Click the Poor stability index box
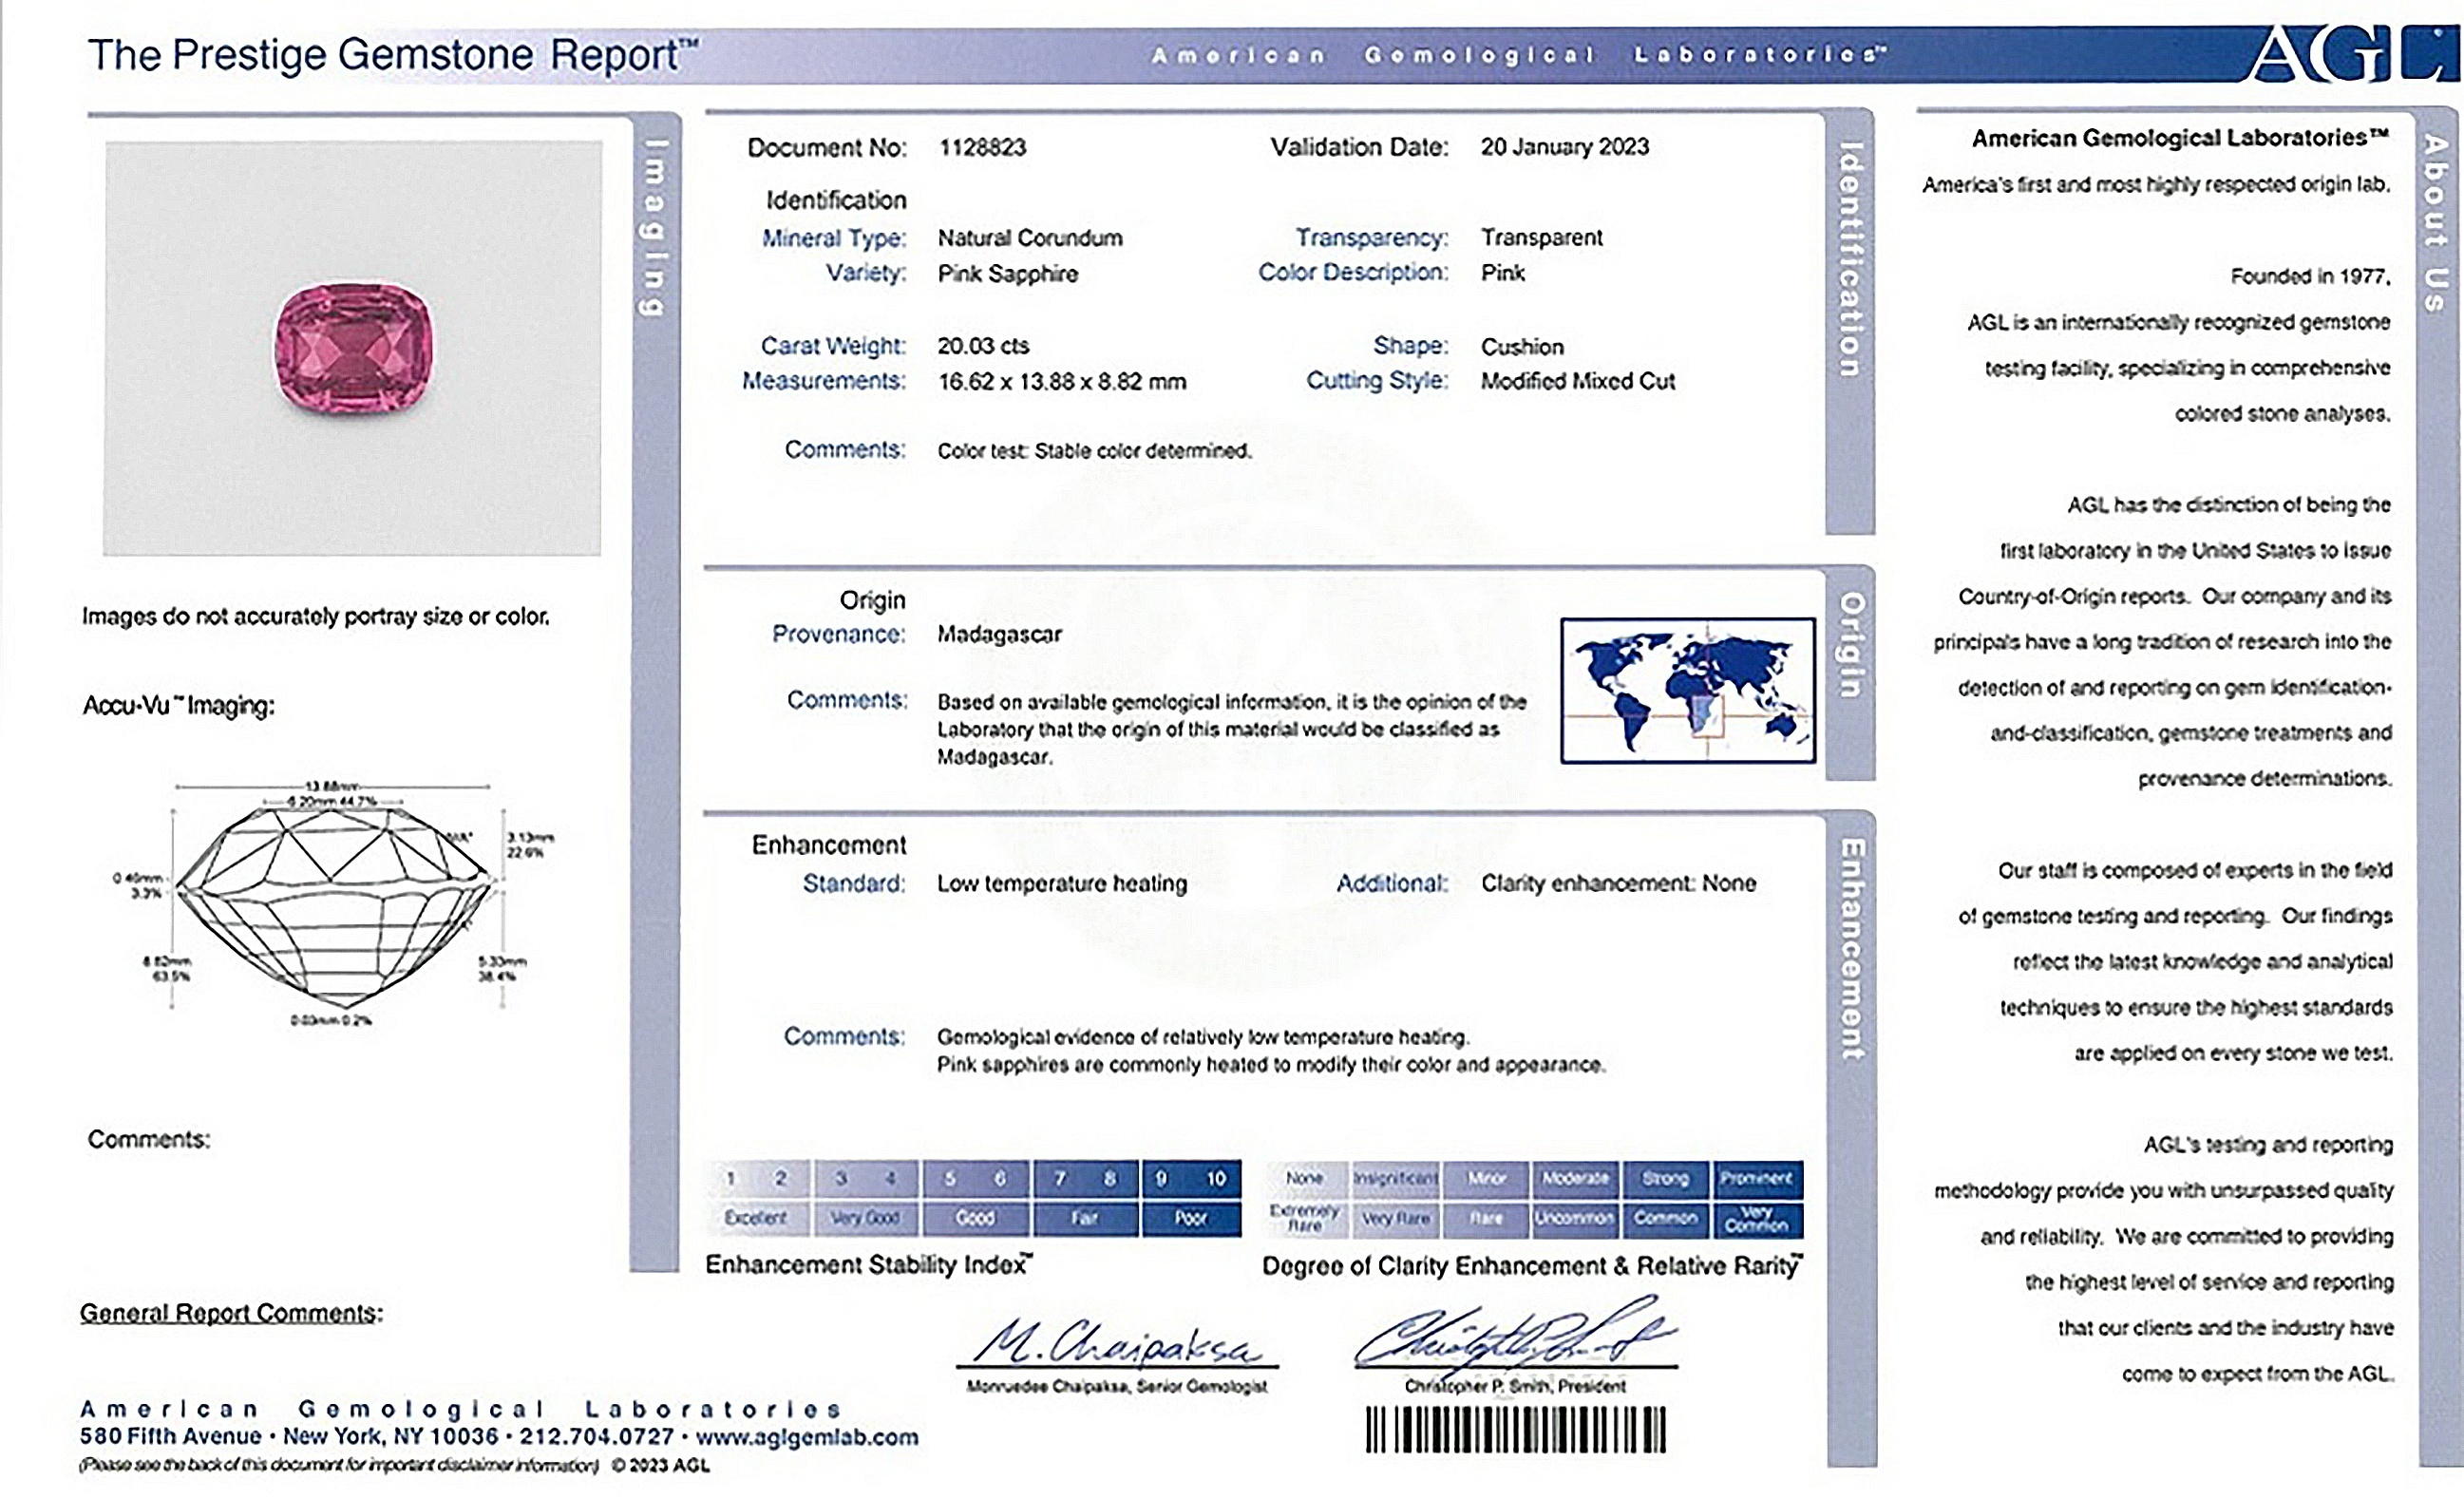This screenshot has width=2464, height=1499. click(1190, 1218)
